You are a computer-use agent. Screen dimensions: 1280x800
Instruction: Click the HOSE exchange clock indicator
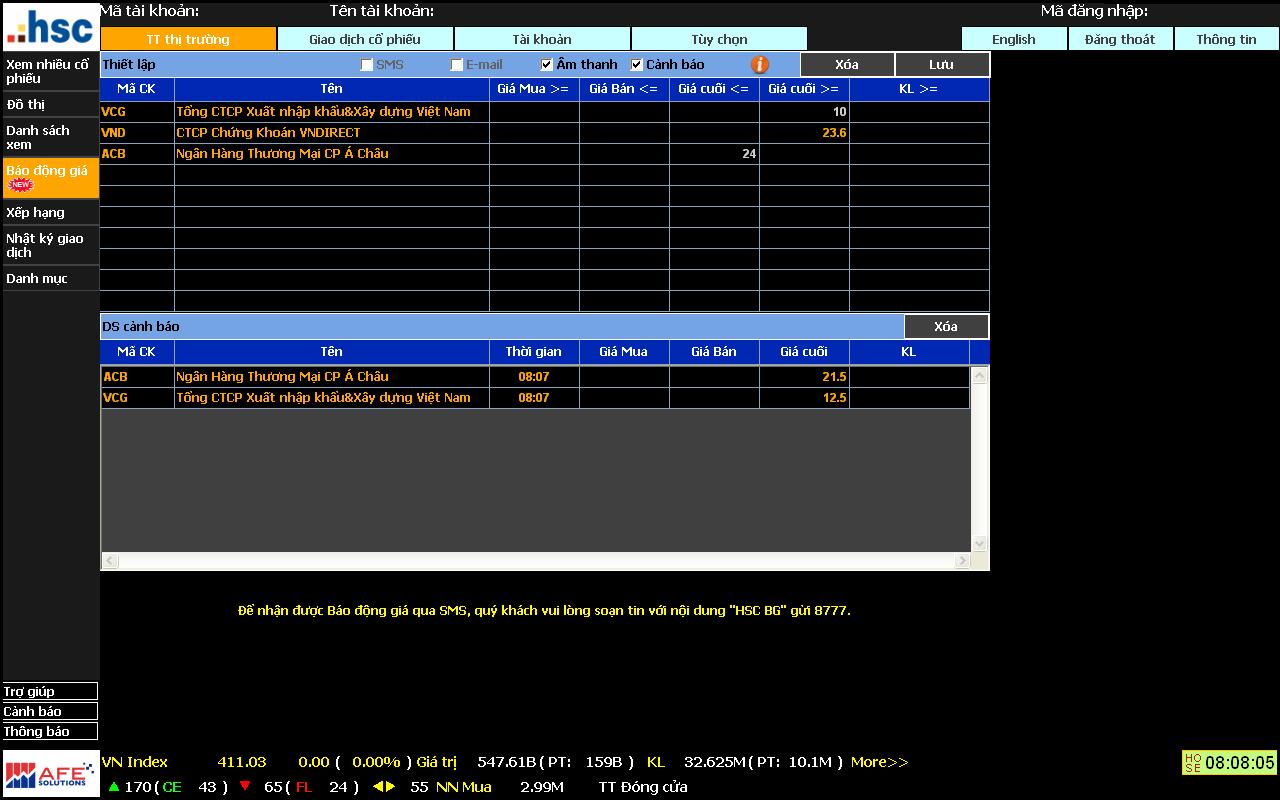coord(1230,763)
